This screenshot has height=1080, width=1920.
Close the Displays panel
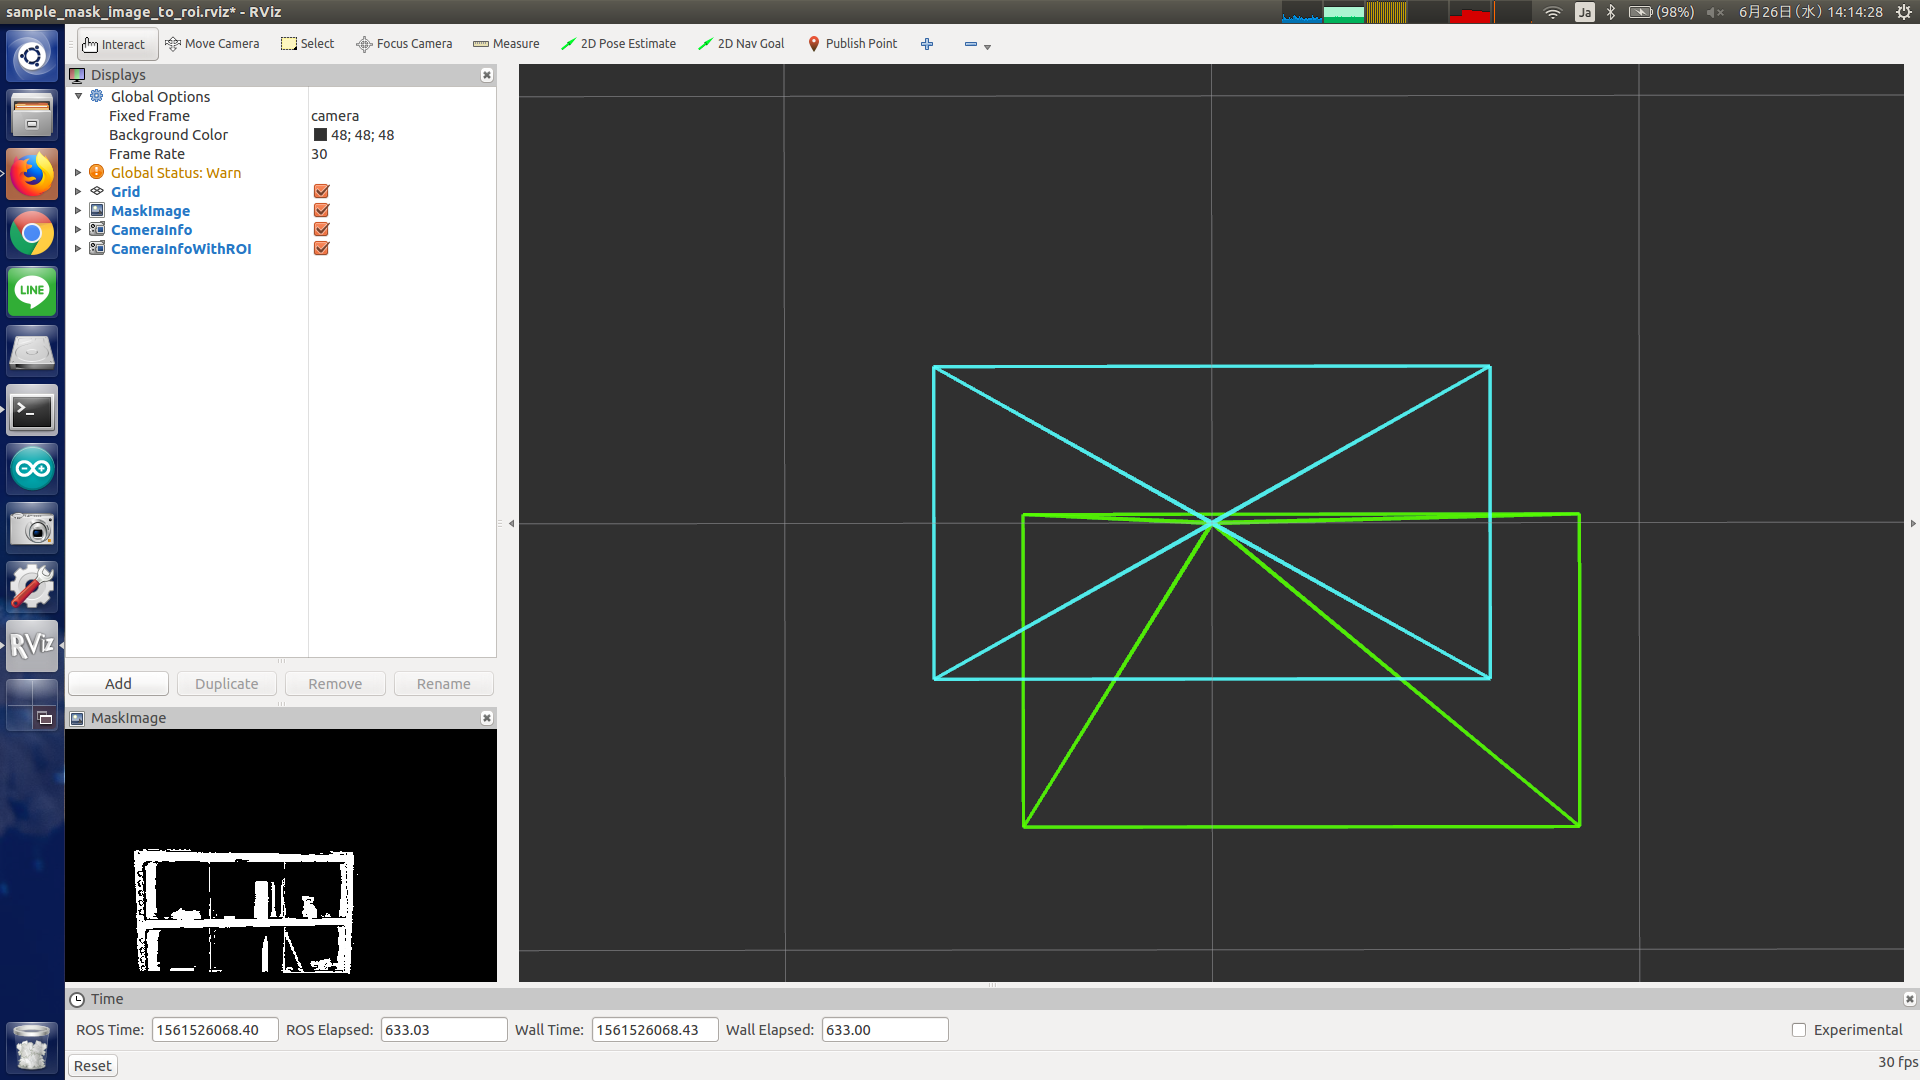click(x=487, y=75)
